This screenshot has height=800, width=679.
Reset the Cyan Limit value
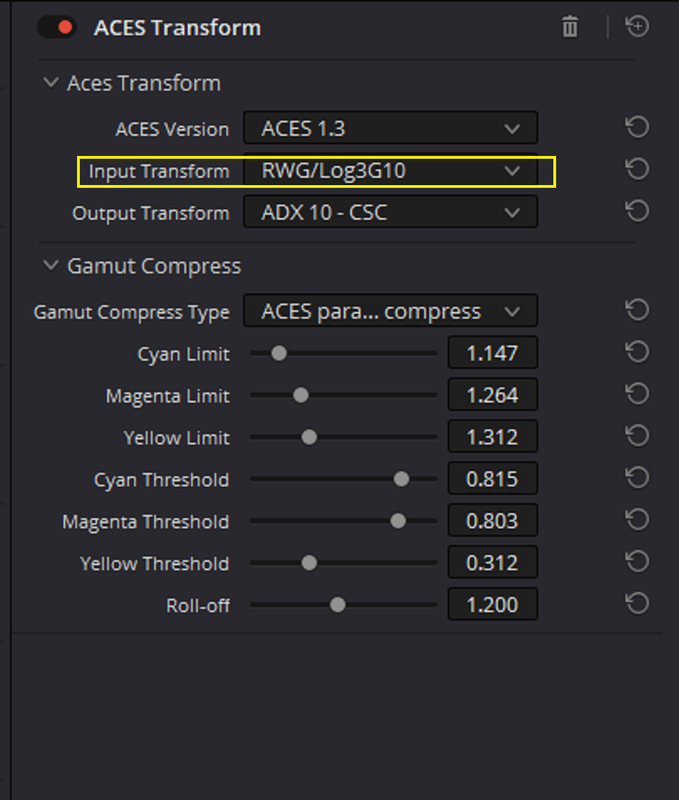[x=637, y=352]
